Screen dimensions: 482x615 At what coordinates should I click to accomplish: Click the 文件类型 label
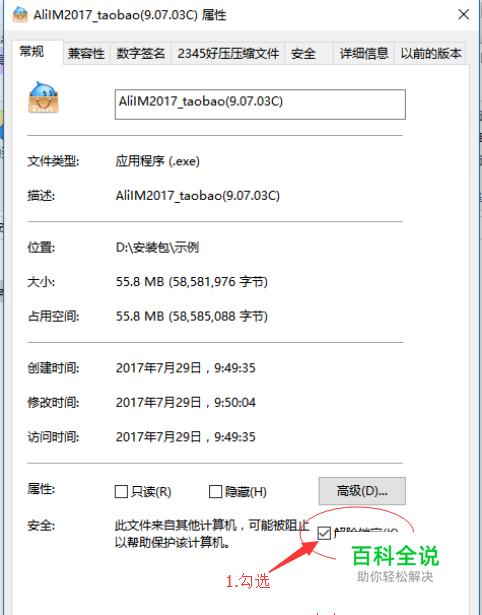click(53, 161)
